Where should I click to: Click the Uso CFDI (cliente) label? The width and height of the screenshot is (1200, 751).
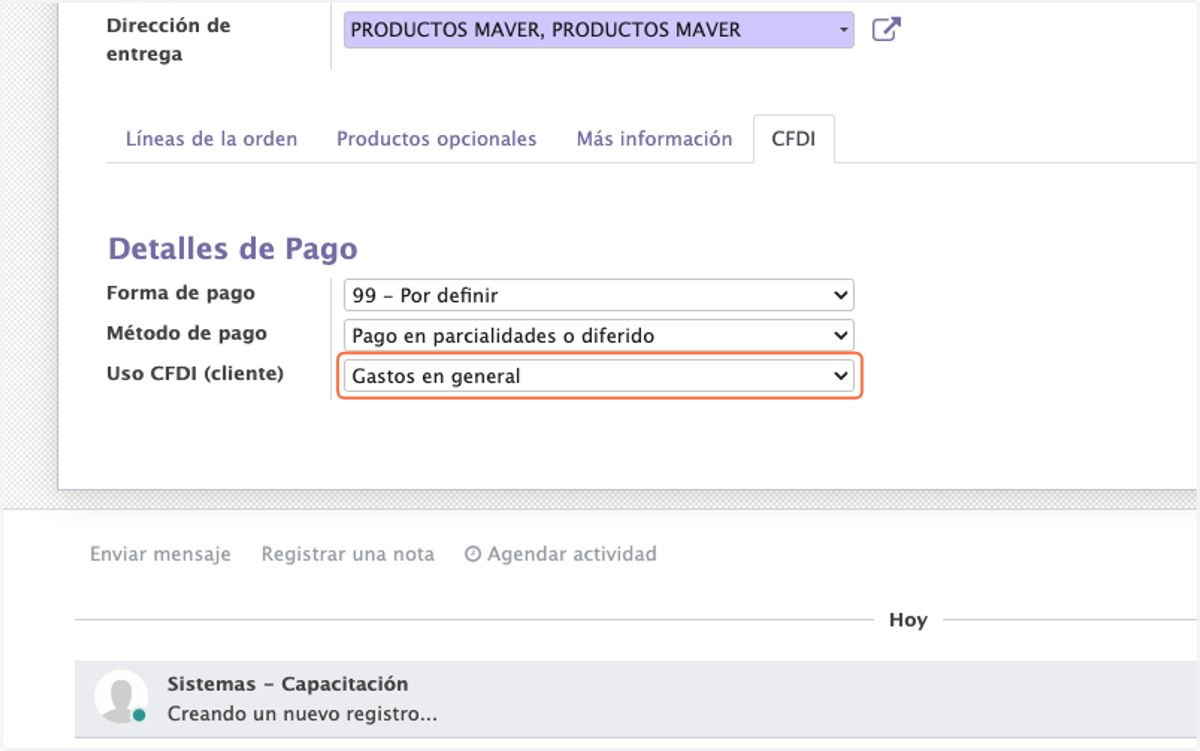click(x=195, y=374)
